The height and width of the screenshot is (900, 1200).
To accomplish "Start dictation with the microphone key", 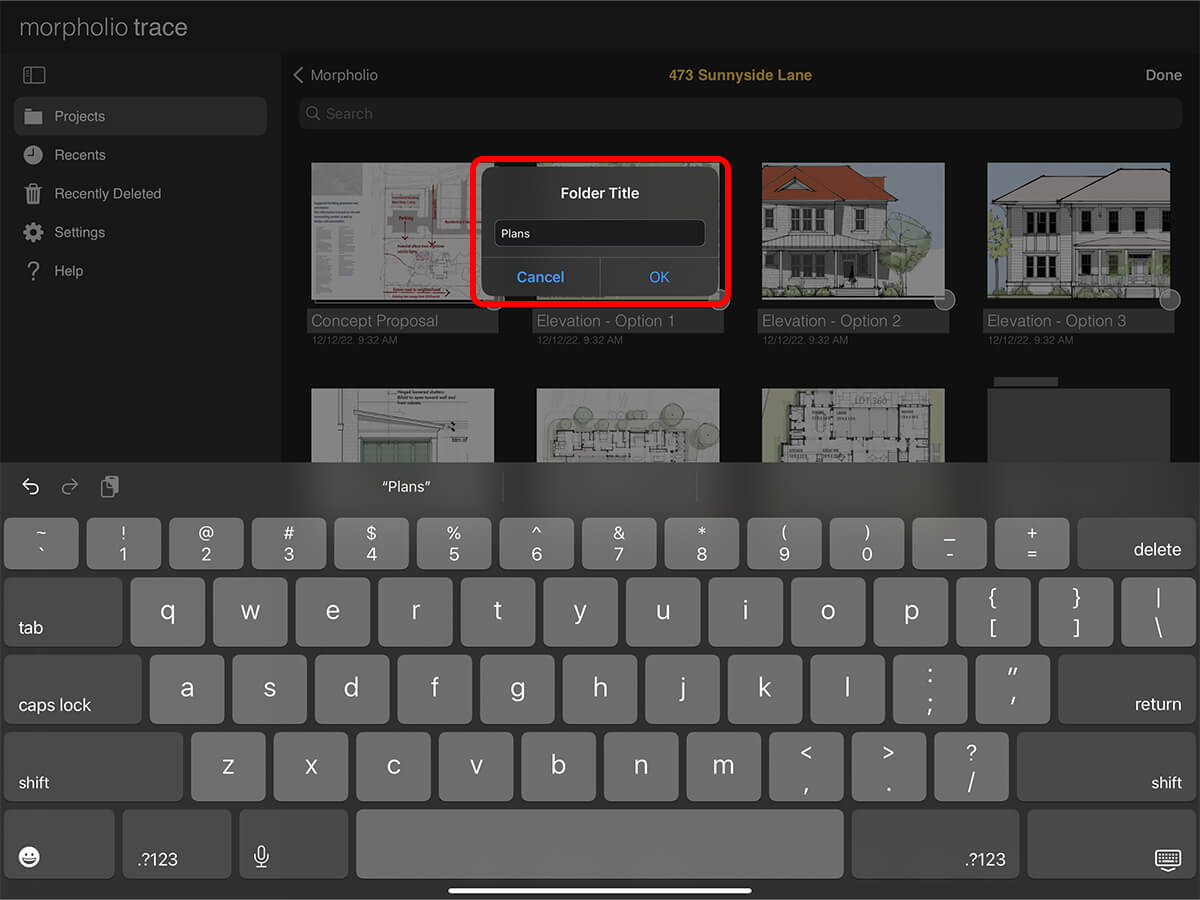I will coord(261,857).
